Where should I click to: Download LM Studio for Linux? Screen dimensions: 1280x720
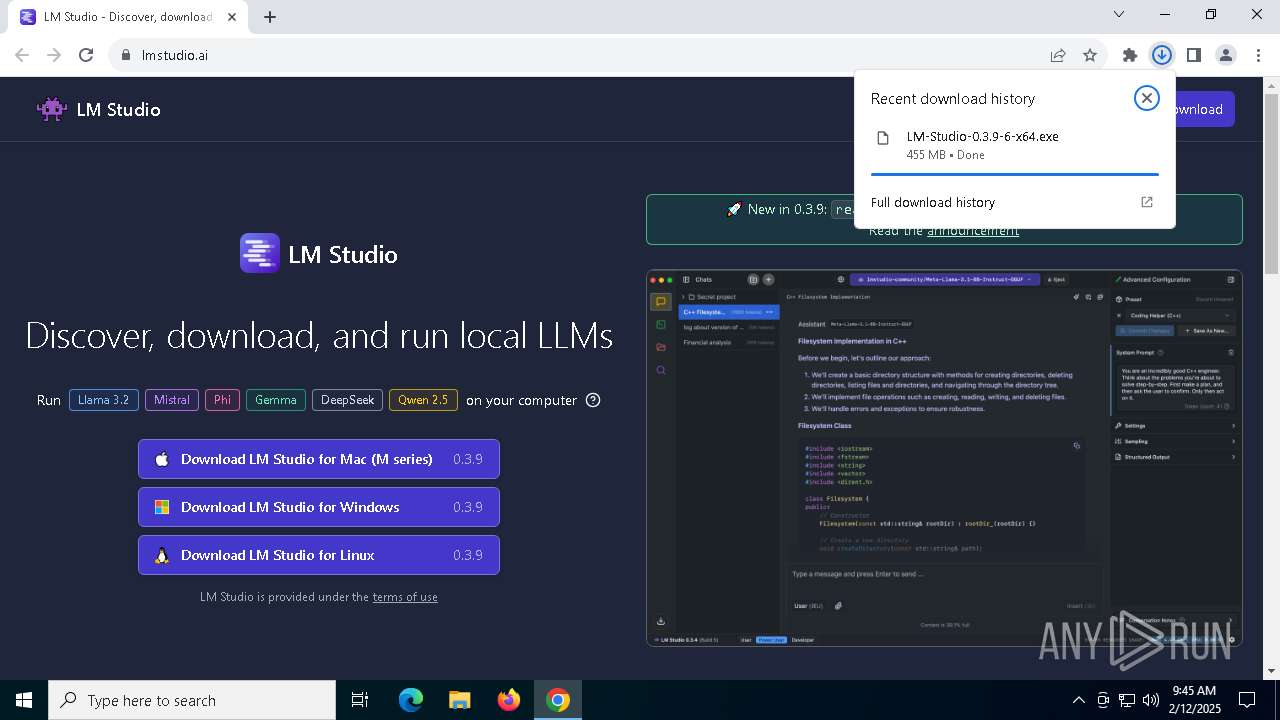pos(319,555)
